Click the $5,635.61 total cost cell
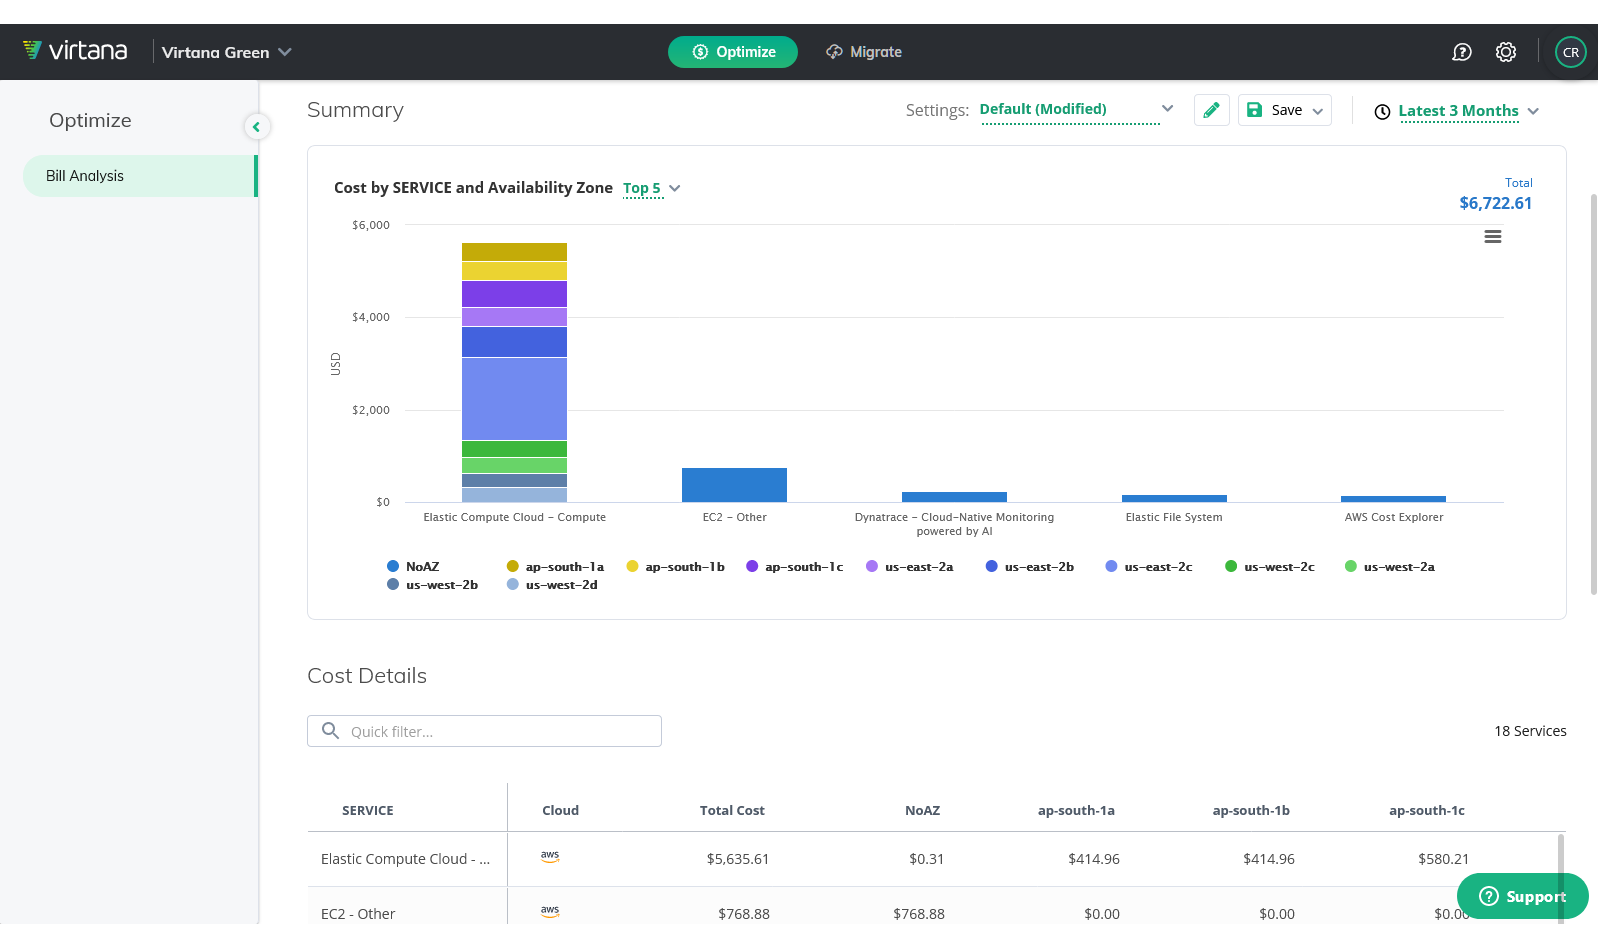Screen dimensions: 1598x948 click(738, 859)
